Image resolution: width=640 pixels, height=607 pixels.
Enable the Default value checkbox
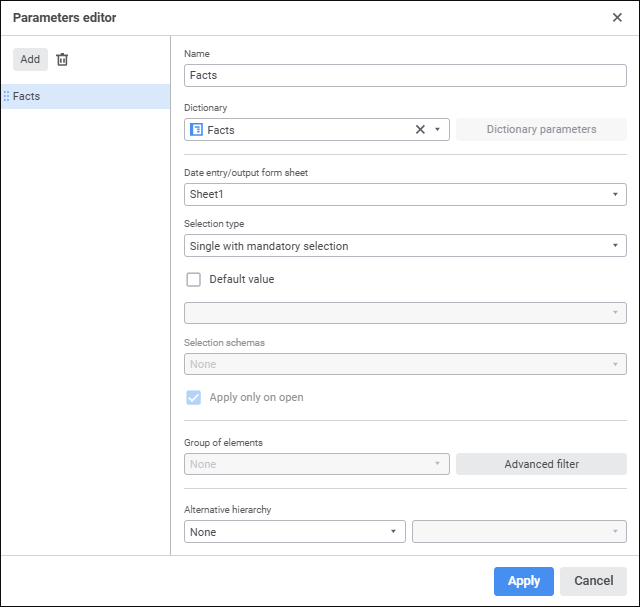click(x=194, y=280)
